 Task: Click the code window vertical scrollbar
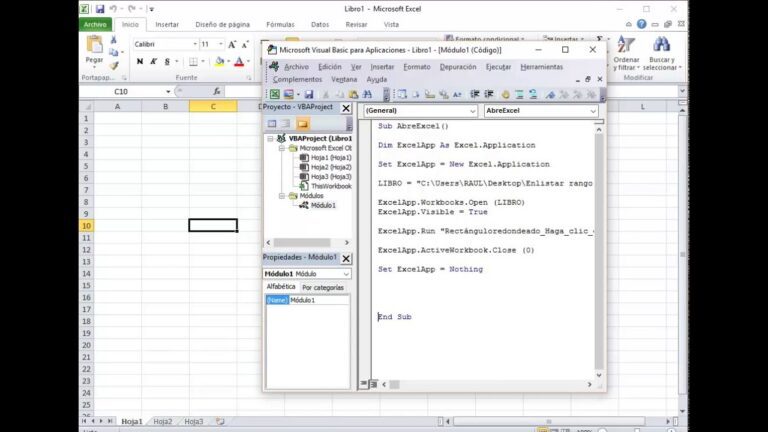point(599,252)
